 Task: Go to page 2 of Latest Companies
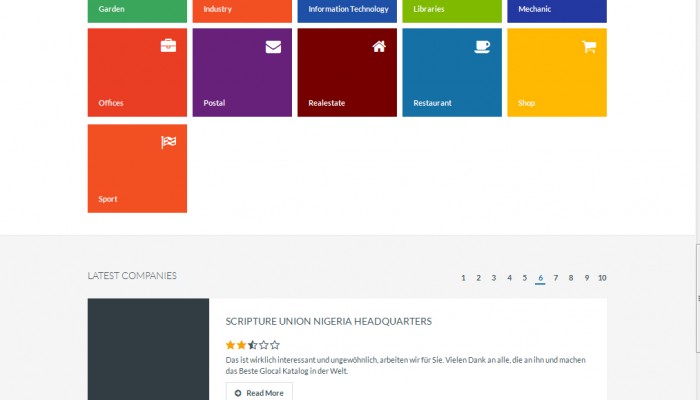coord(479,278)
